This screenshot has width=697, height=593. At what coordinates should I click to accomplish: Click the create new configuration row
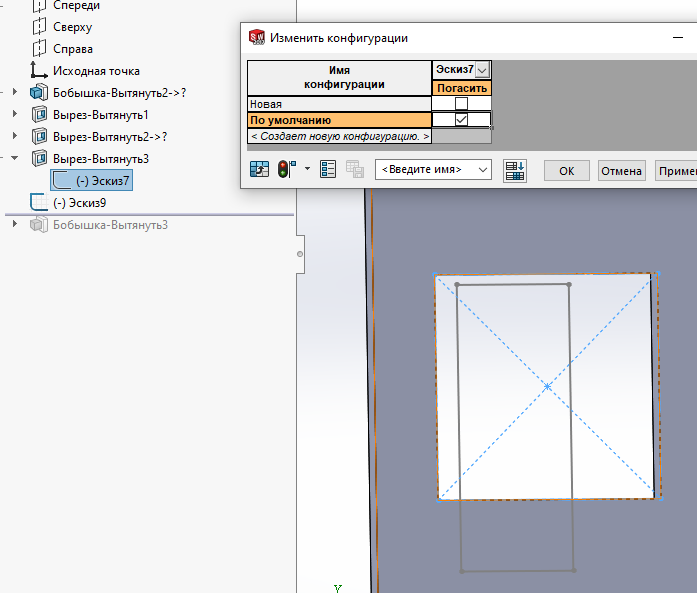coord(339,136)
